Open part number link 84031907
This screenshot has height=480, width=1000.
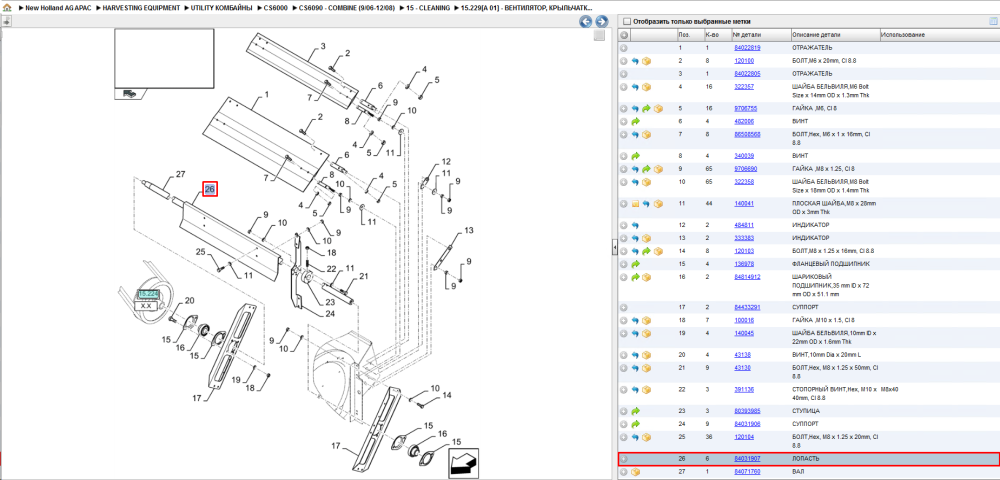tap(747, 459)
